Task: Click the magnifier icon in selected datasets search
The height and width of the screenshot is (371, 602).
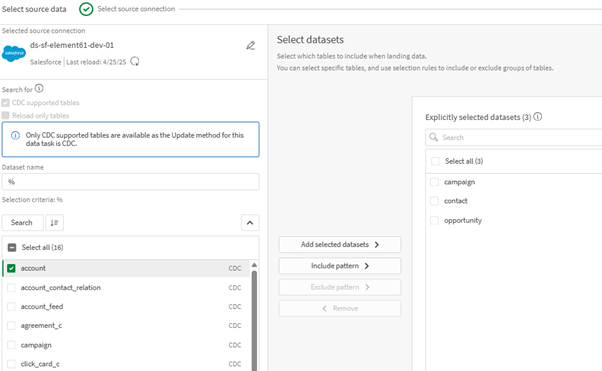Action: click(433, 137)
